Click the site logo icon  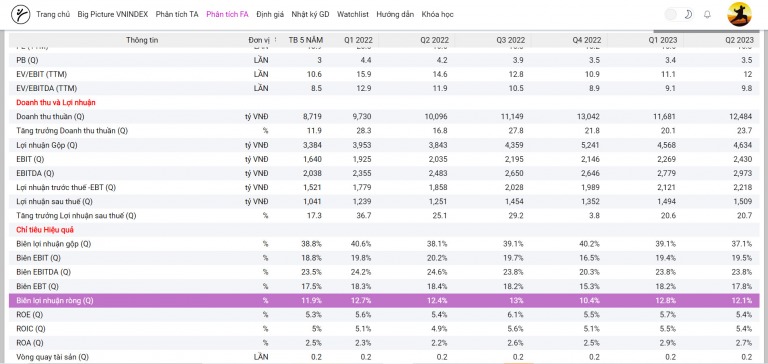[x=20, y=14]
